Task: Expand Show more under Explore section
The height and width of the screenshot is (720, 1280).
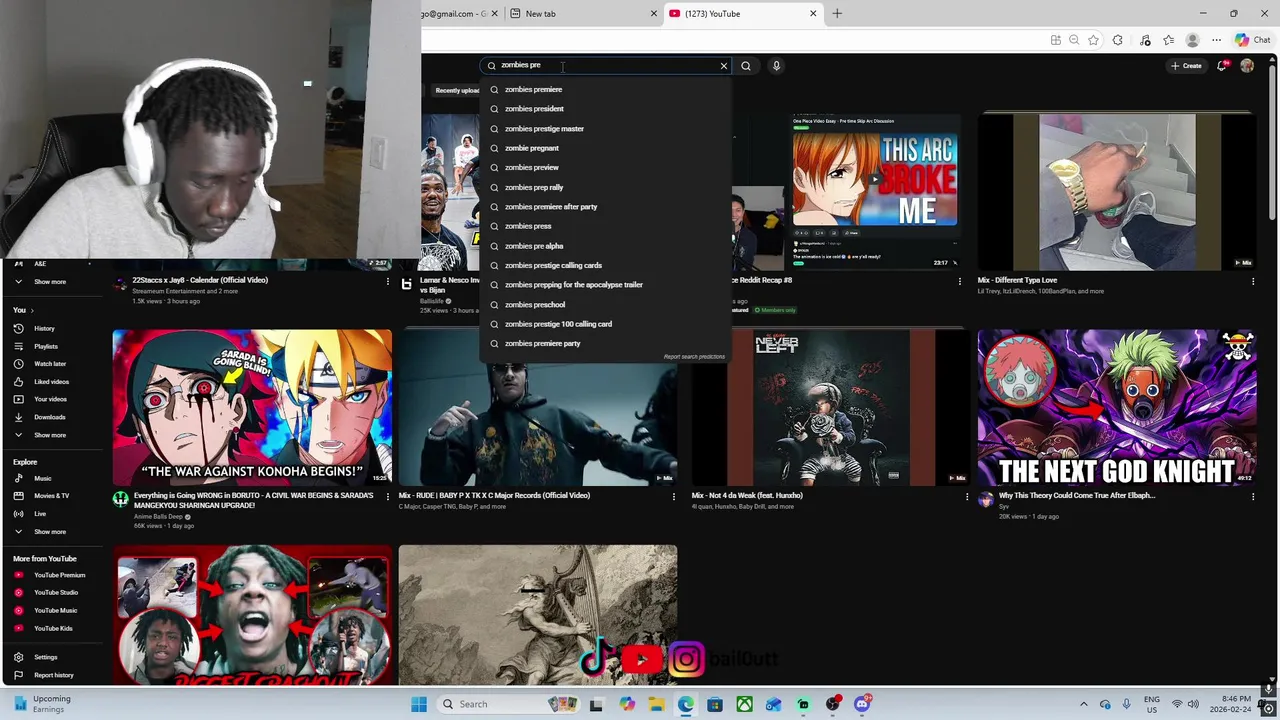Action: (x=49, y=532)
